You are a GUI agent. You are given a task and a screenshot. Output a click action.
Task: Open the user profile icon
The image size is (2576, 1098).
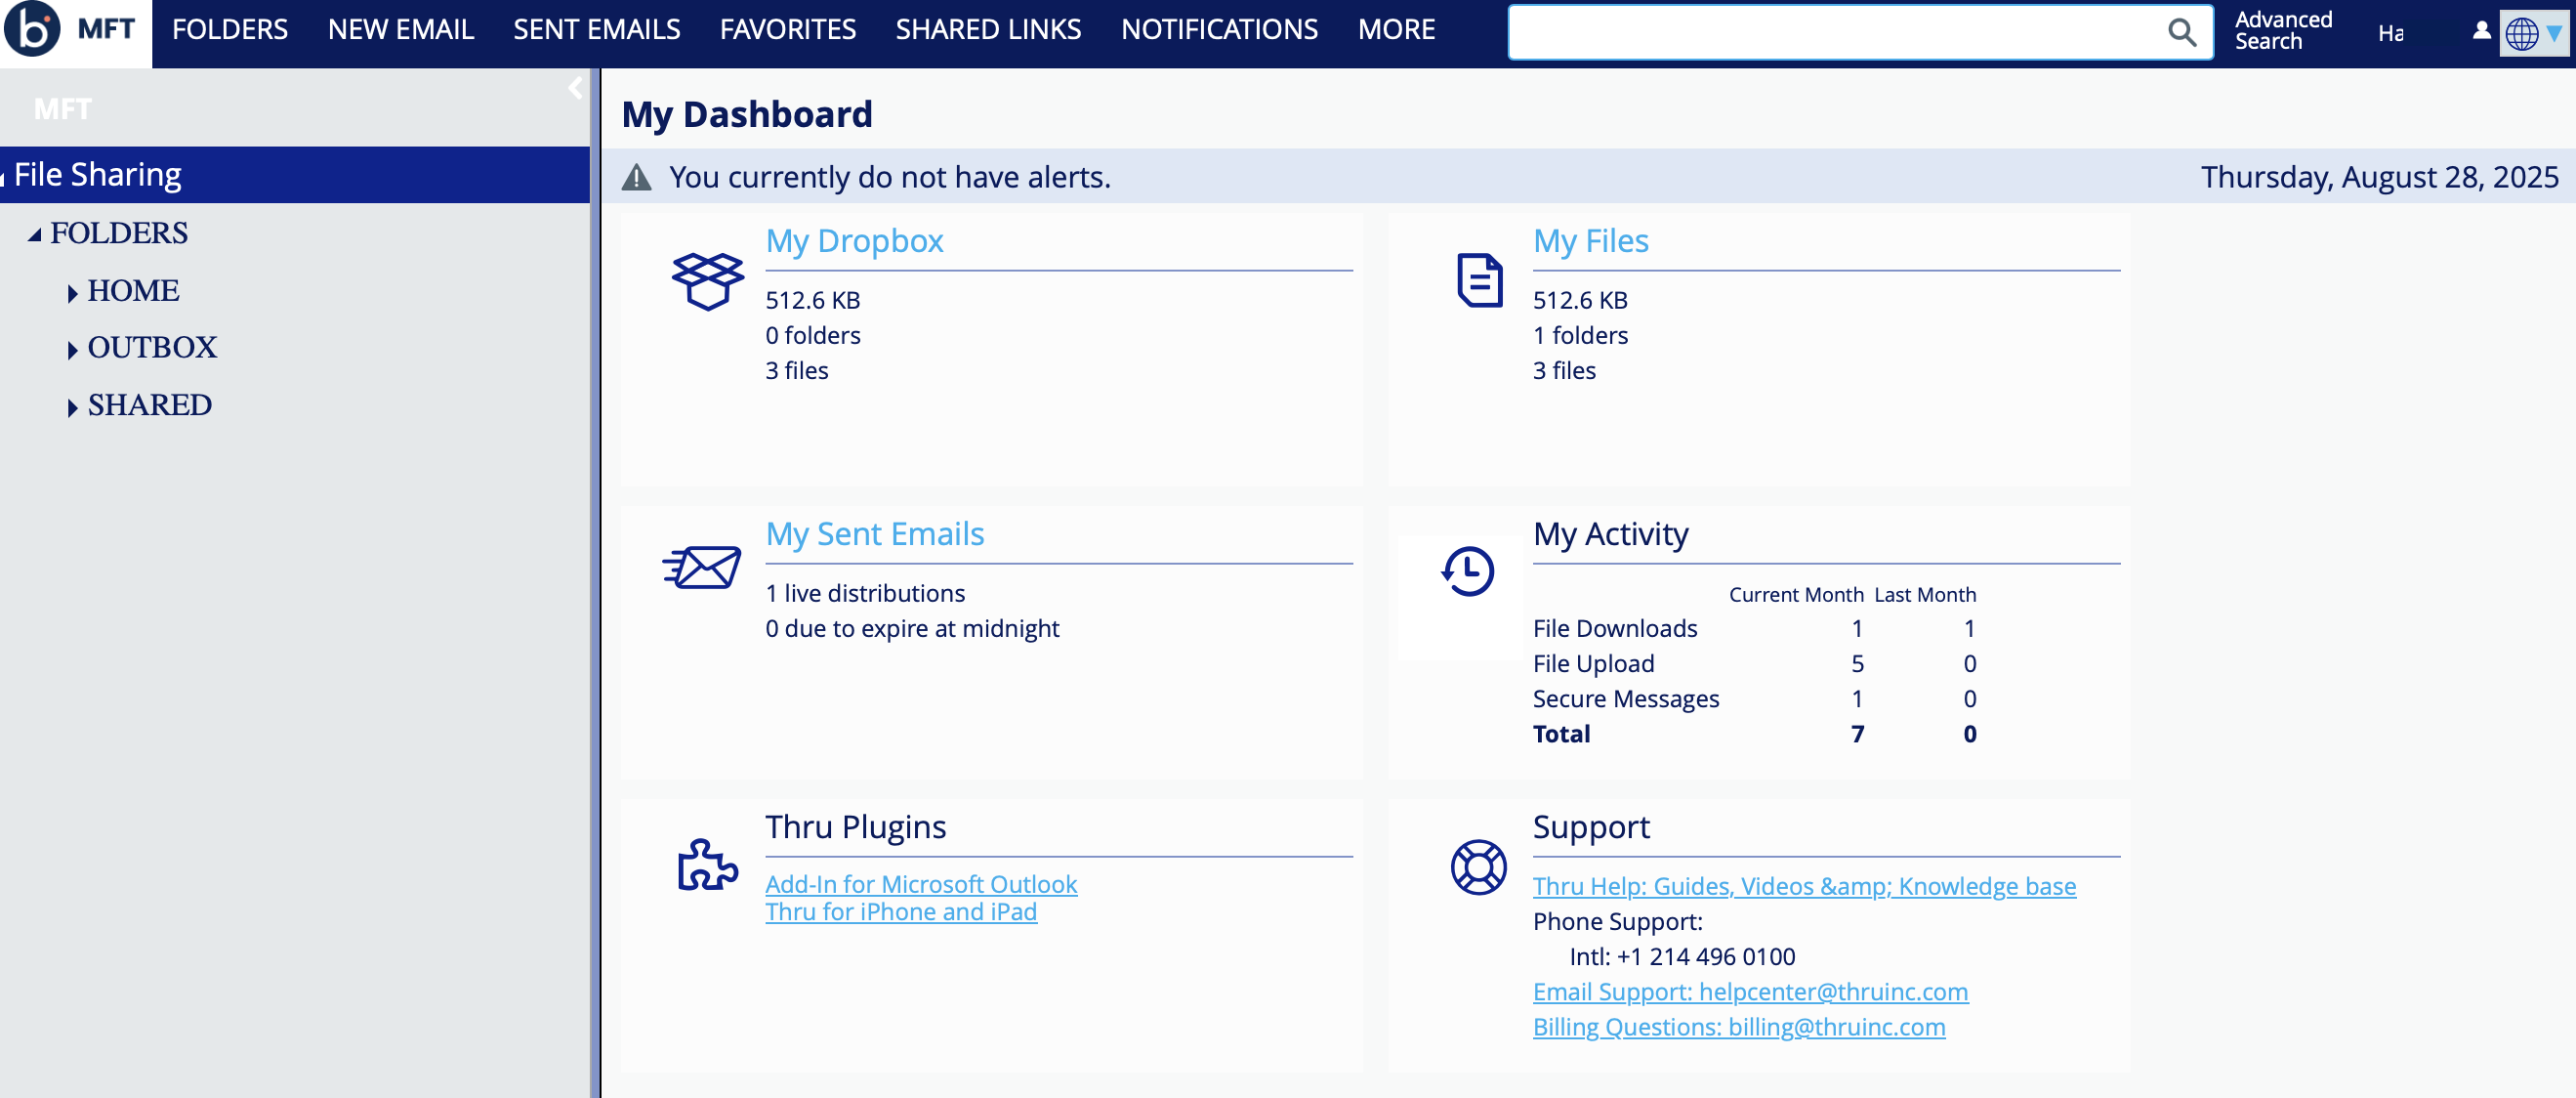coord(2482,31)
